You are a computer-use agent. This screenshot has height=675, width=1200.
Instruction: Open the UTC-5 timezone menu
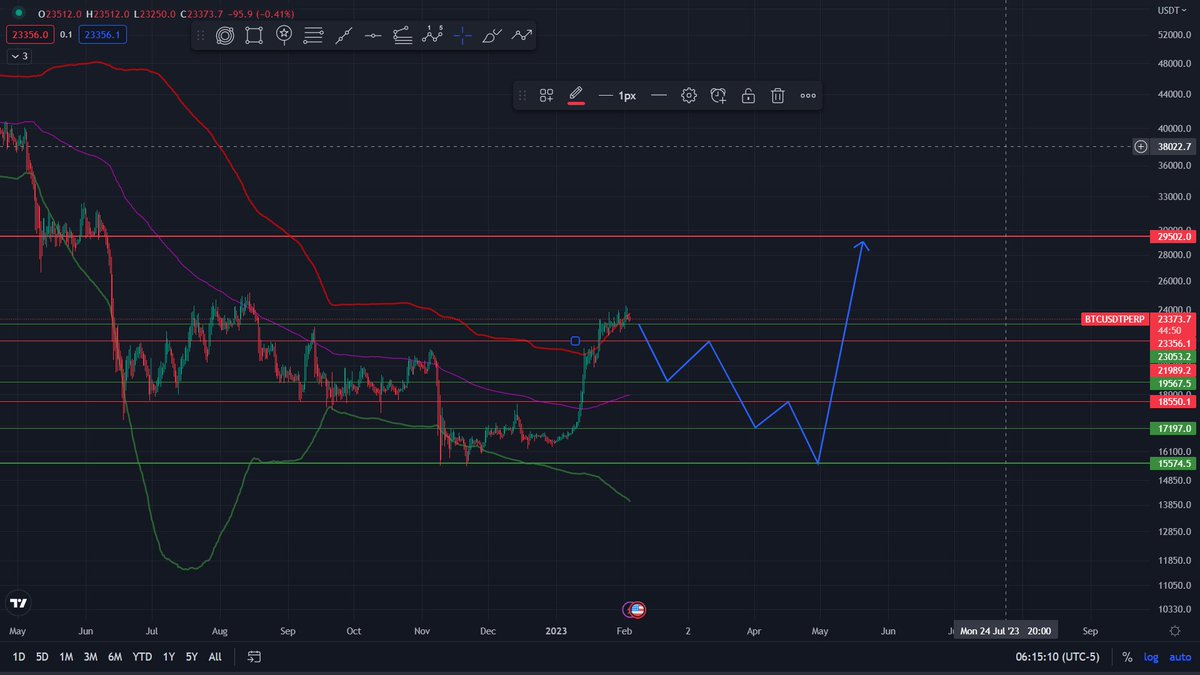pos(1057,657)
